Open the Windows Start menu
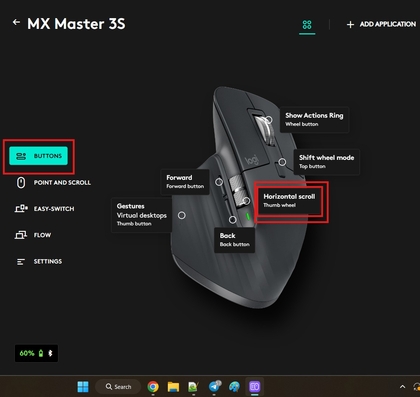This screenshot has width=420, height=397. tap(83, 387)
